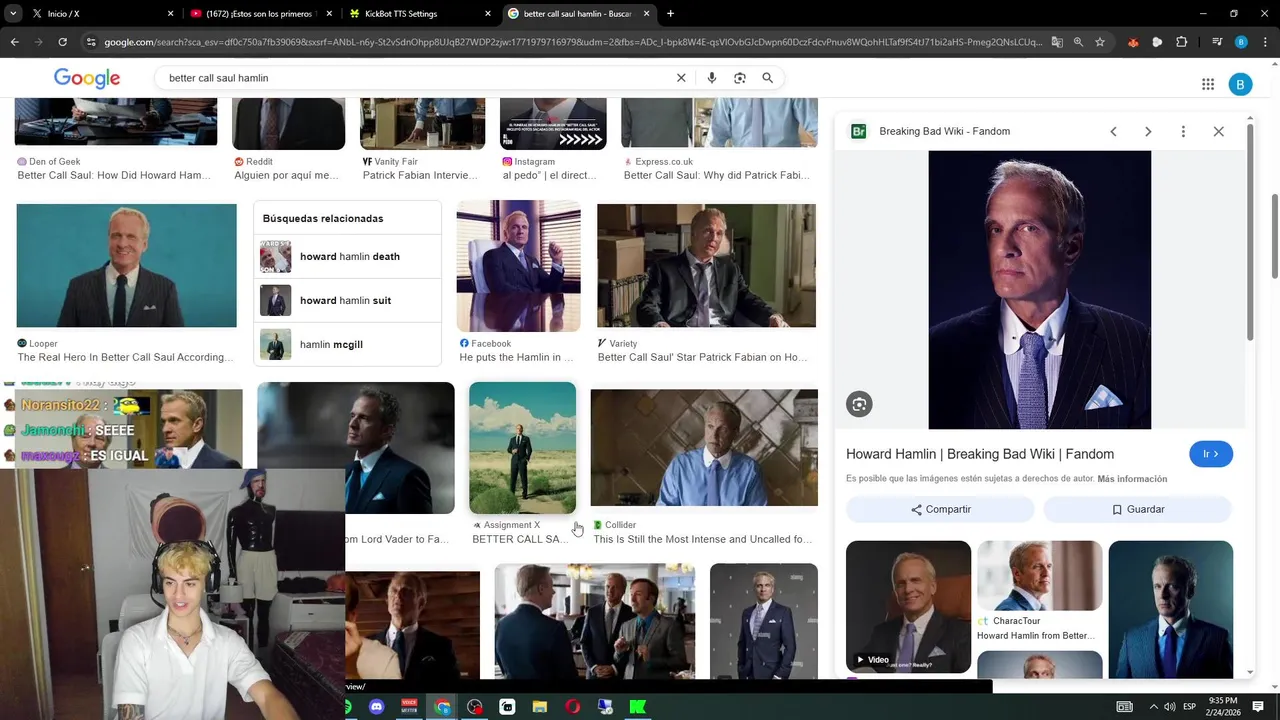Reload the current page
Screen dimensions: 1280x720
click(62, 42)
